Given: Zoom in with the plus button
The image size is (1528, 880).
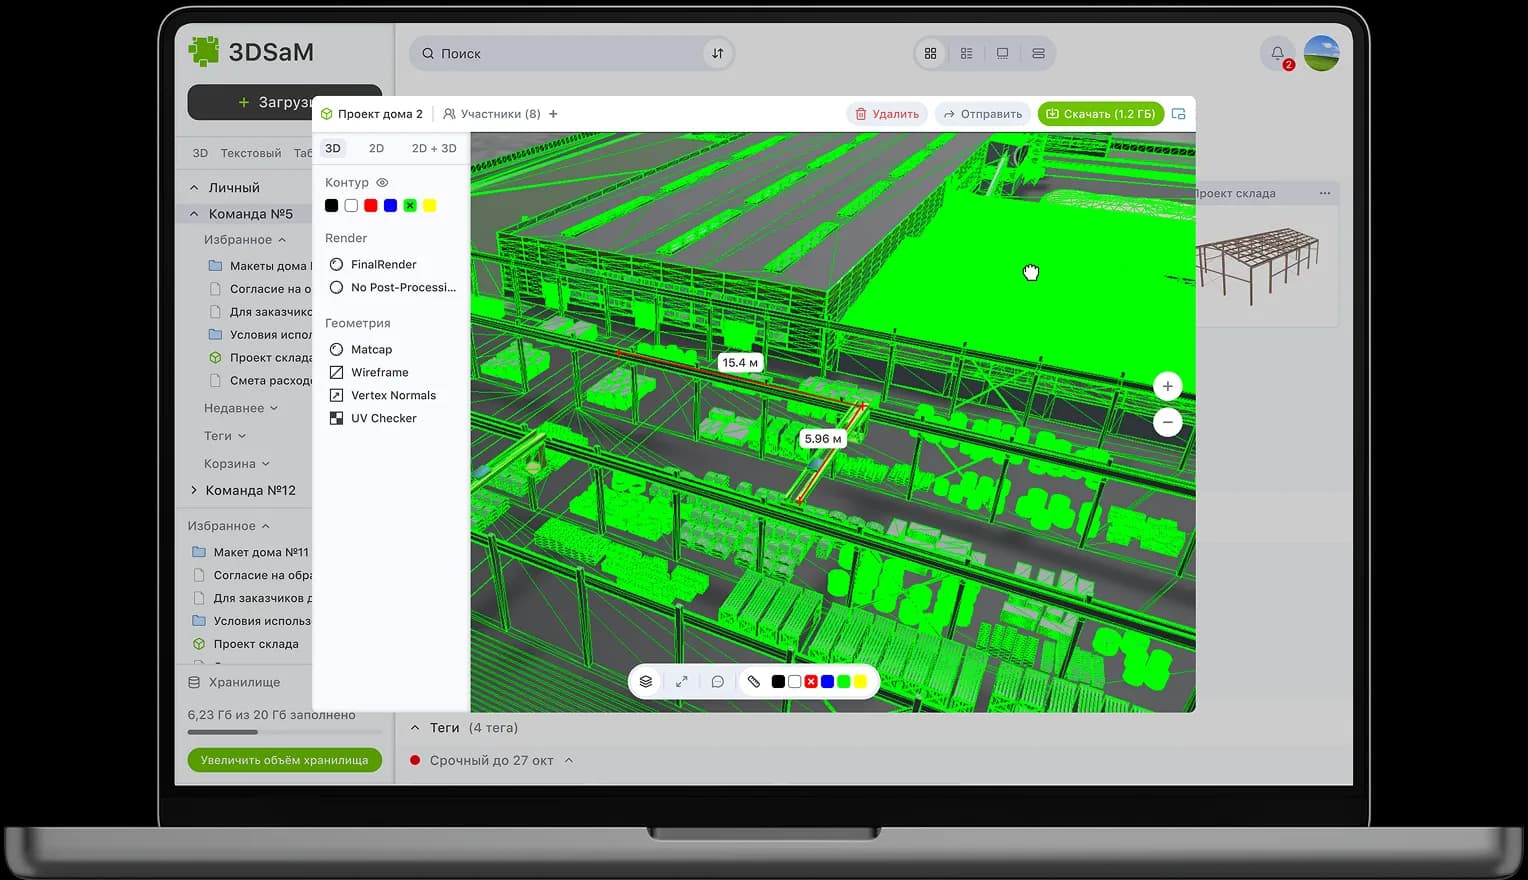Looking at the screenshot, I should point(1167,386).
